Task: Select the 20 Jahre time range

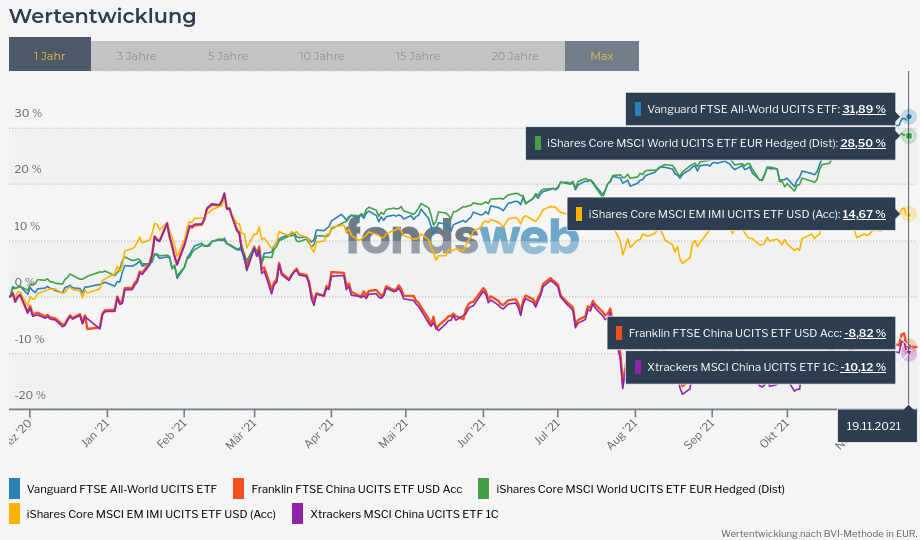Action: point(515,55)
